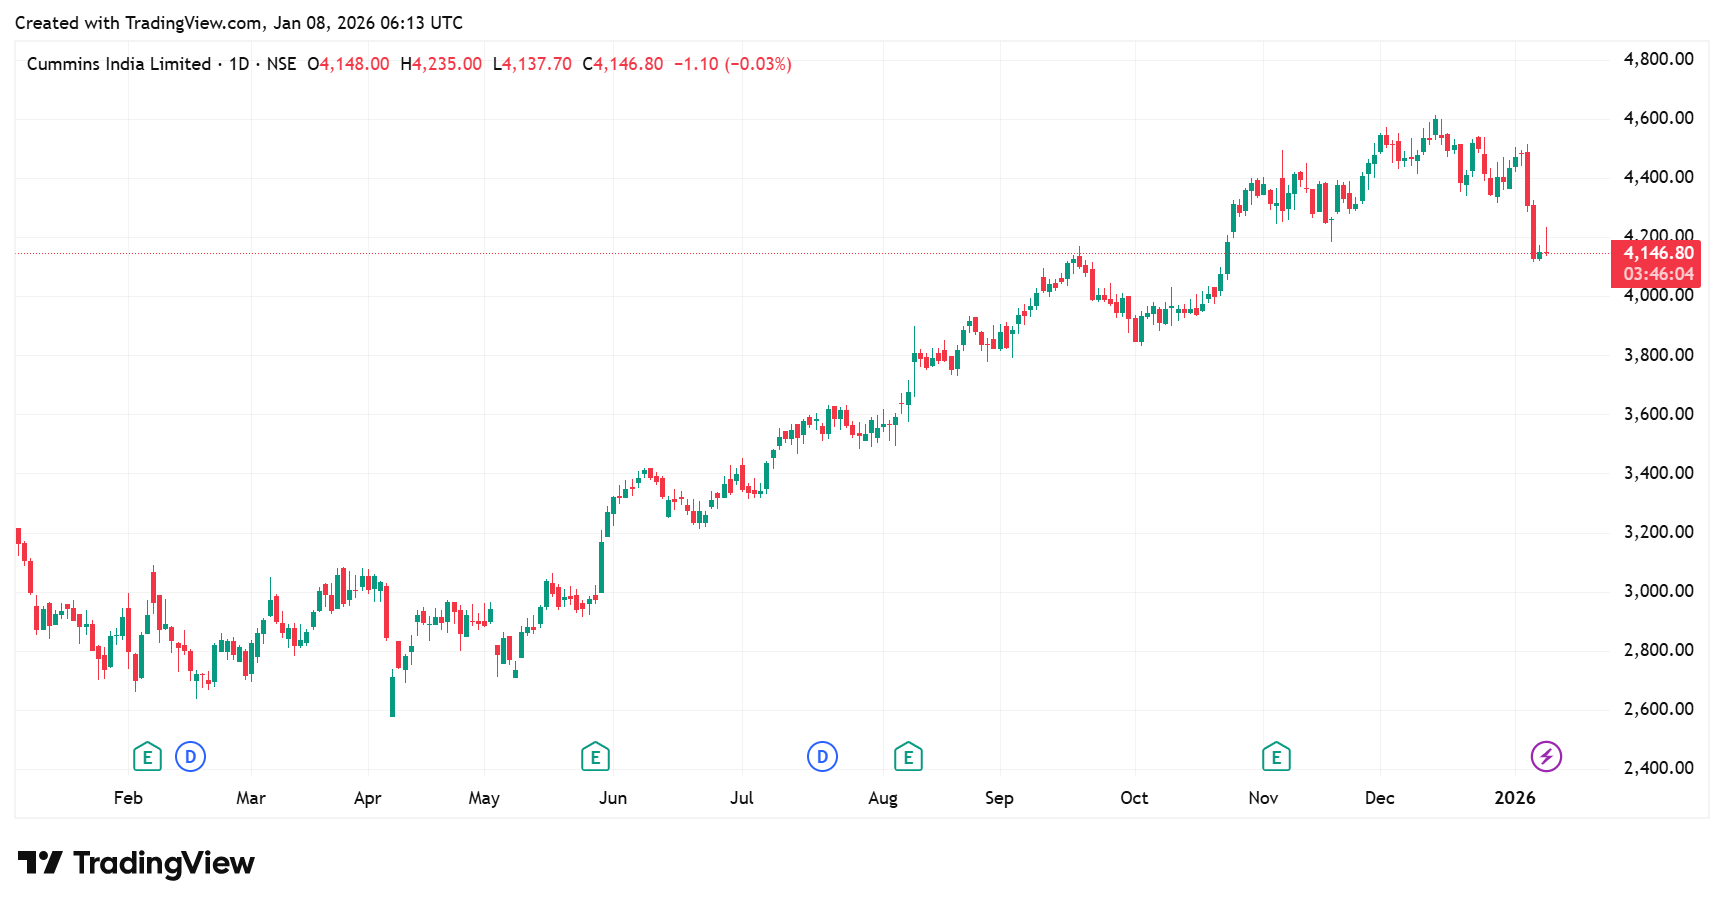Click the price change −1.10 (−0.03%) text
Screen dimensions: 1724x908
pyautogui.click(x=732, y=64)
